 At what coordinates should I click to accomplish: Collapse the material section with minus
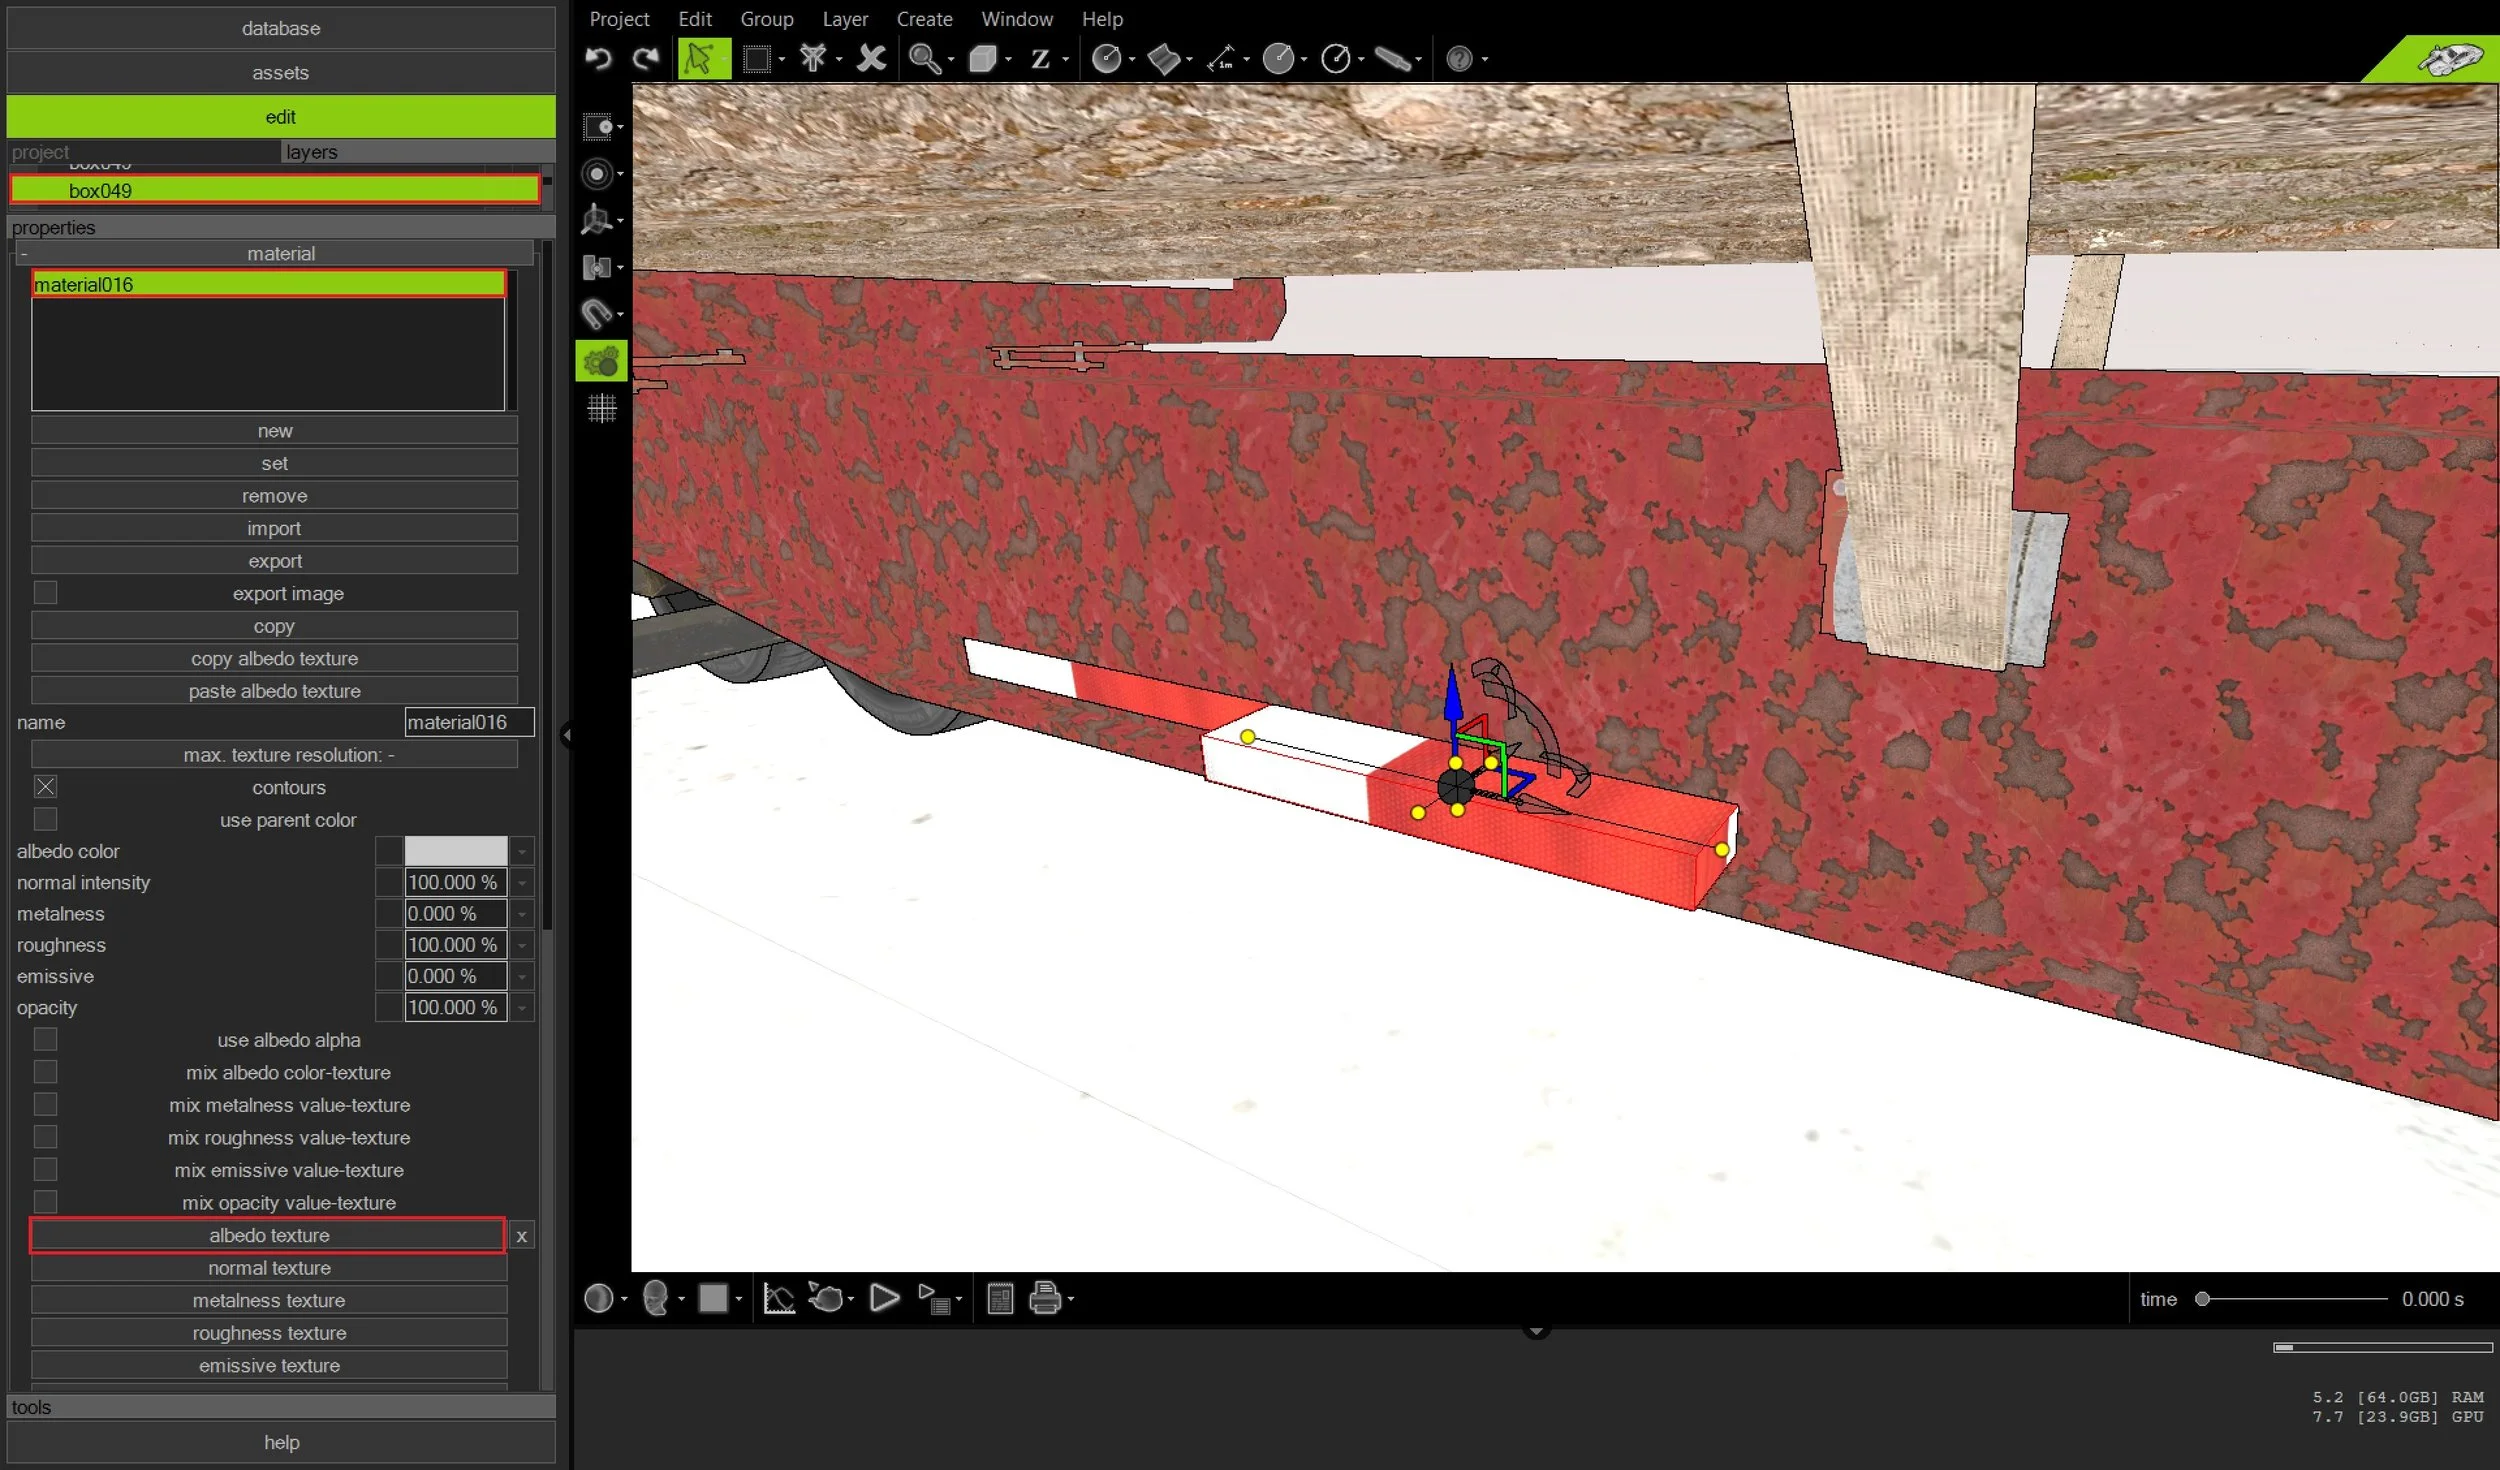(x=23, y=254)
